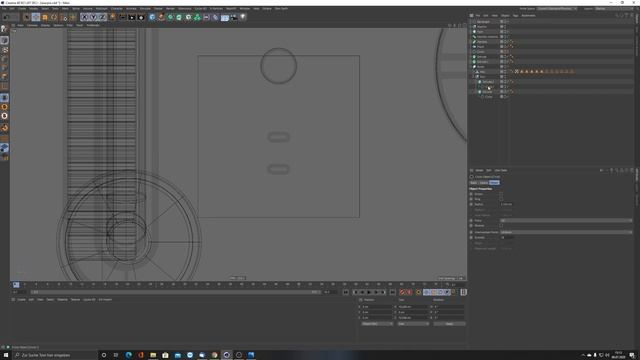640x360 pixels.
Task: Toggle Autokeying next to the record button
Action: click(x=409, y=292)
